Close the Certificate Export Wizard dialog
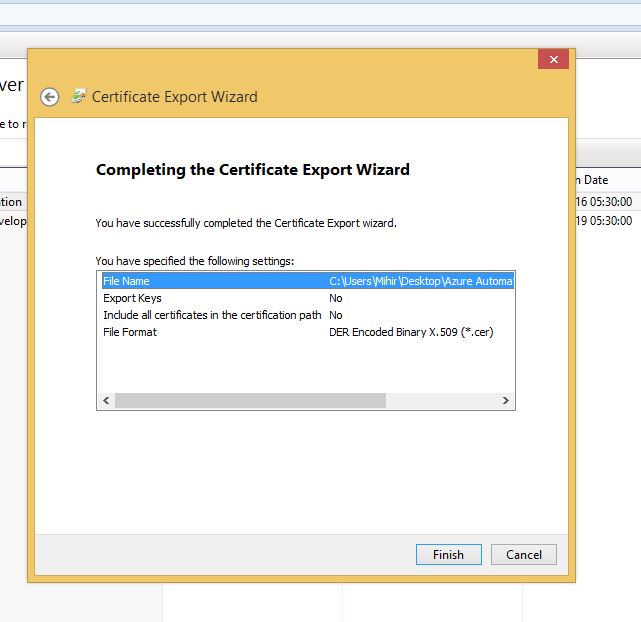 (x=553, y=59)
